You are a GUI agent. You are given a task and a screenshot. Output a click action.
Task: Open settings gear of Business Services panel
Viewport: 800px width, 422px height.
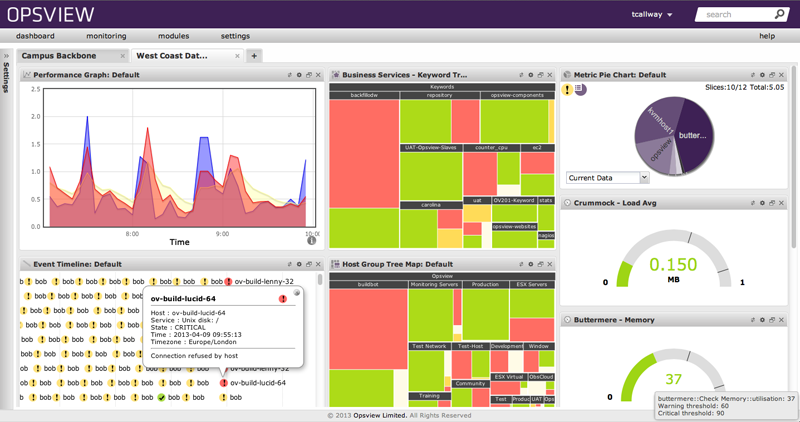tap(531, 75)
